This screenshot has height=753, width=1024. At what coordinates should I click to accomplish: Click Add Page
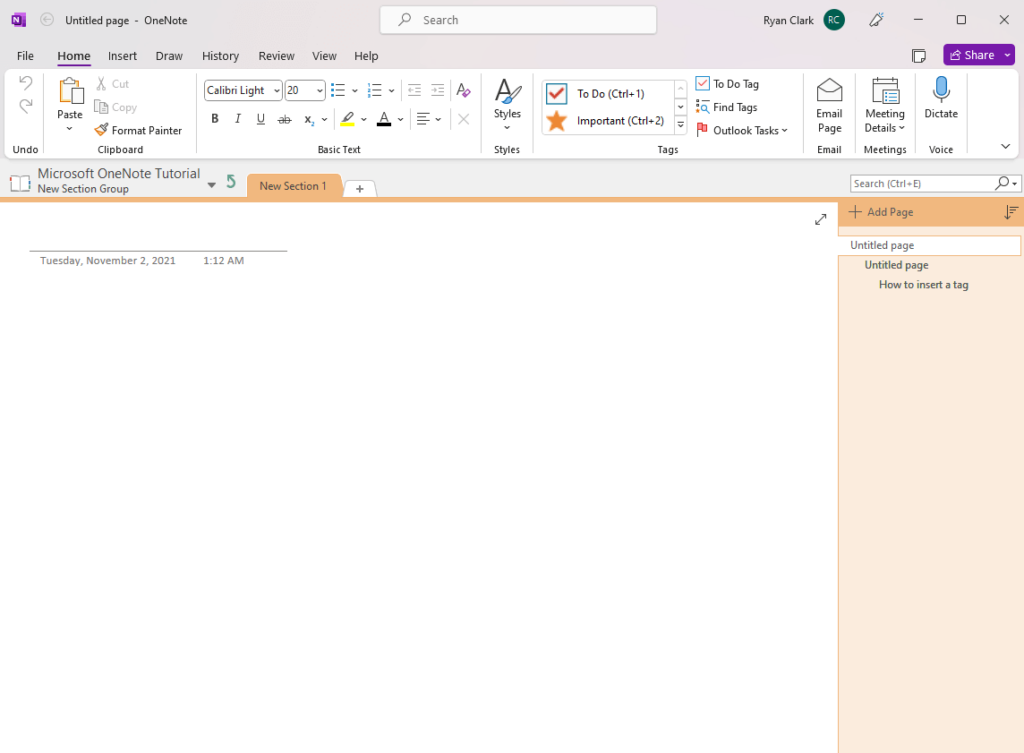882,212
